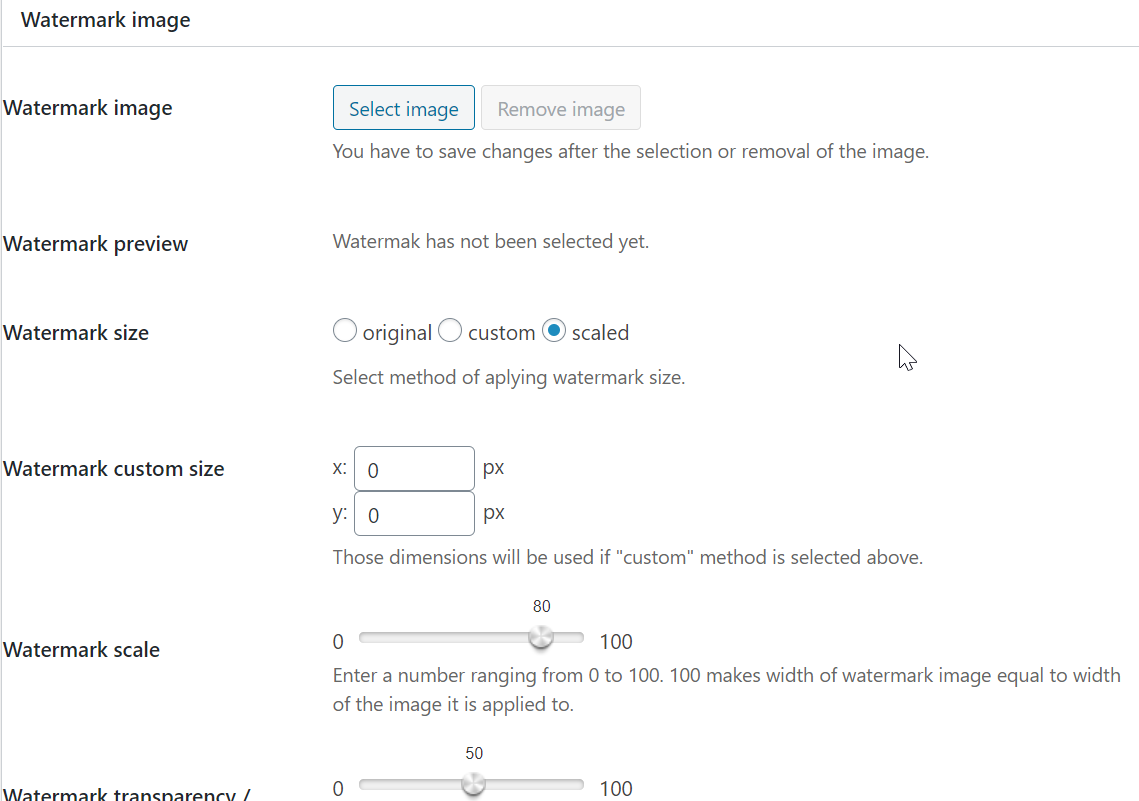
Task: Focus the x custom size field
Action: click(x=414, y=469)
